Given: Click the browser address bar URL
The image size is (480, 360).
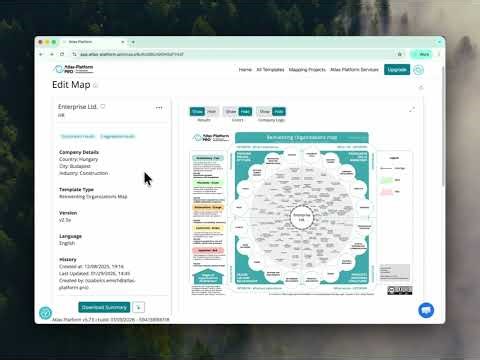Looking at the screenshot, I should (x=132, y=54).
